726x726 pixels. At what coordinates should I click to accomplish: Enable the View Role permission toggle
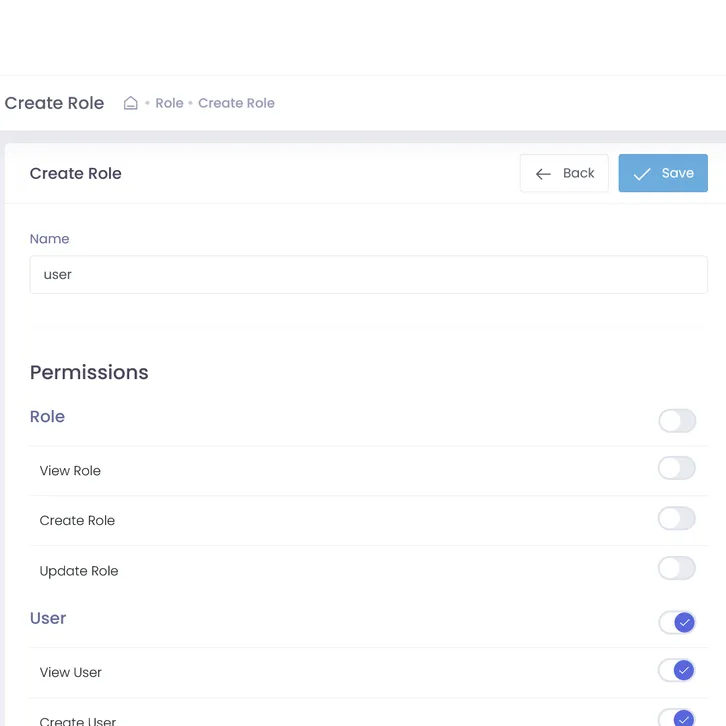tap(676, 468)
